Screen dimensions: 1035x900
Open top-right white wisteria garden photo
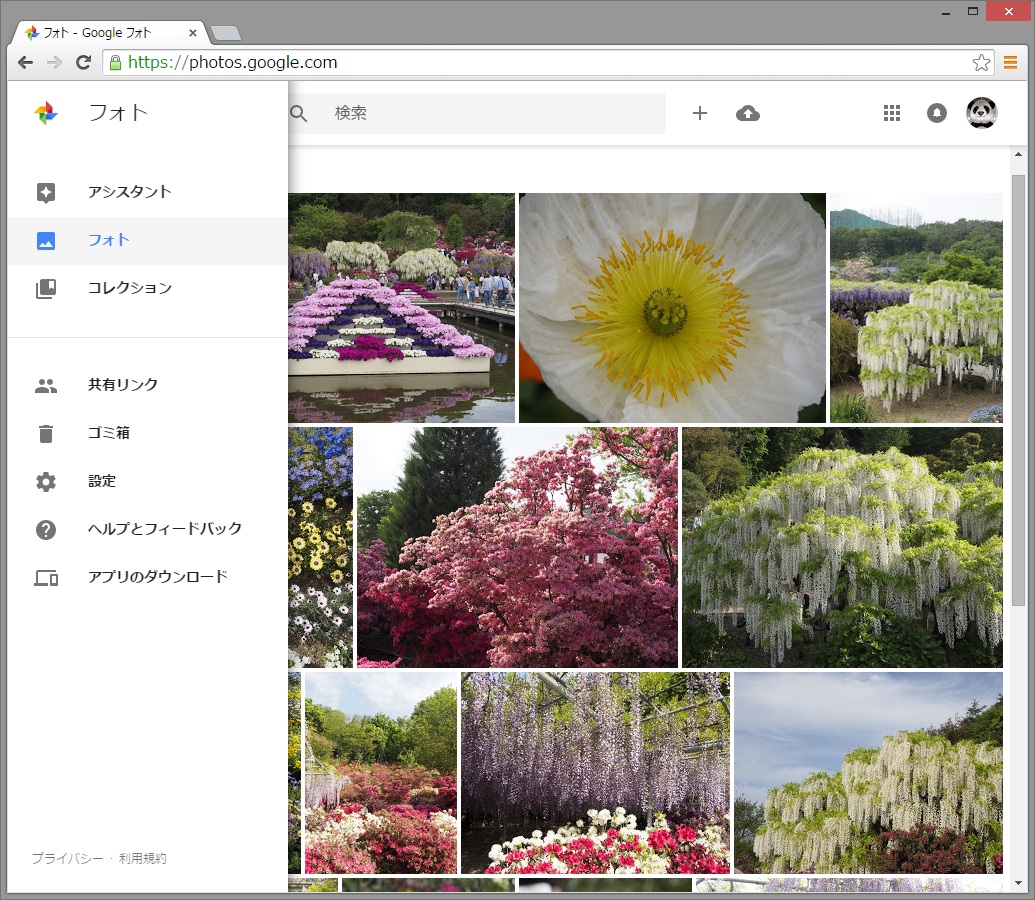tap(916, 308)
